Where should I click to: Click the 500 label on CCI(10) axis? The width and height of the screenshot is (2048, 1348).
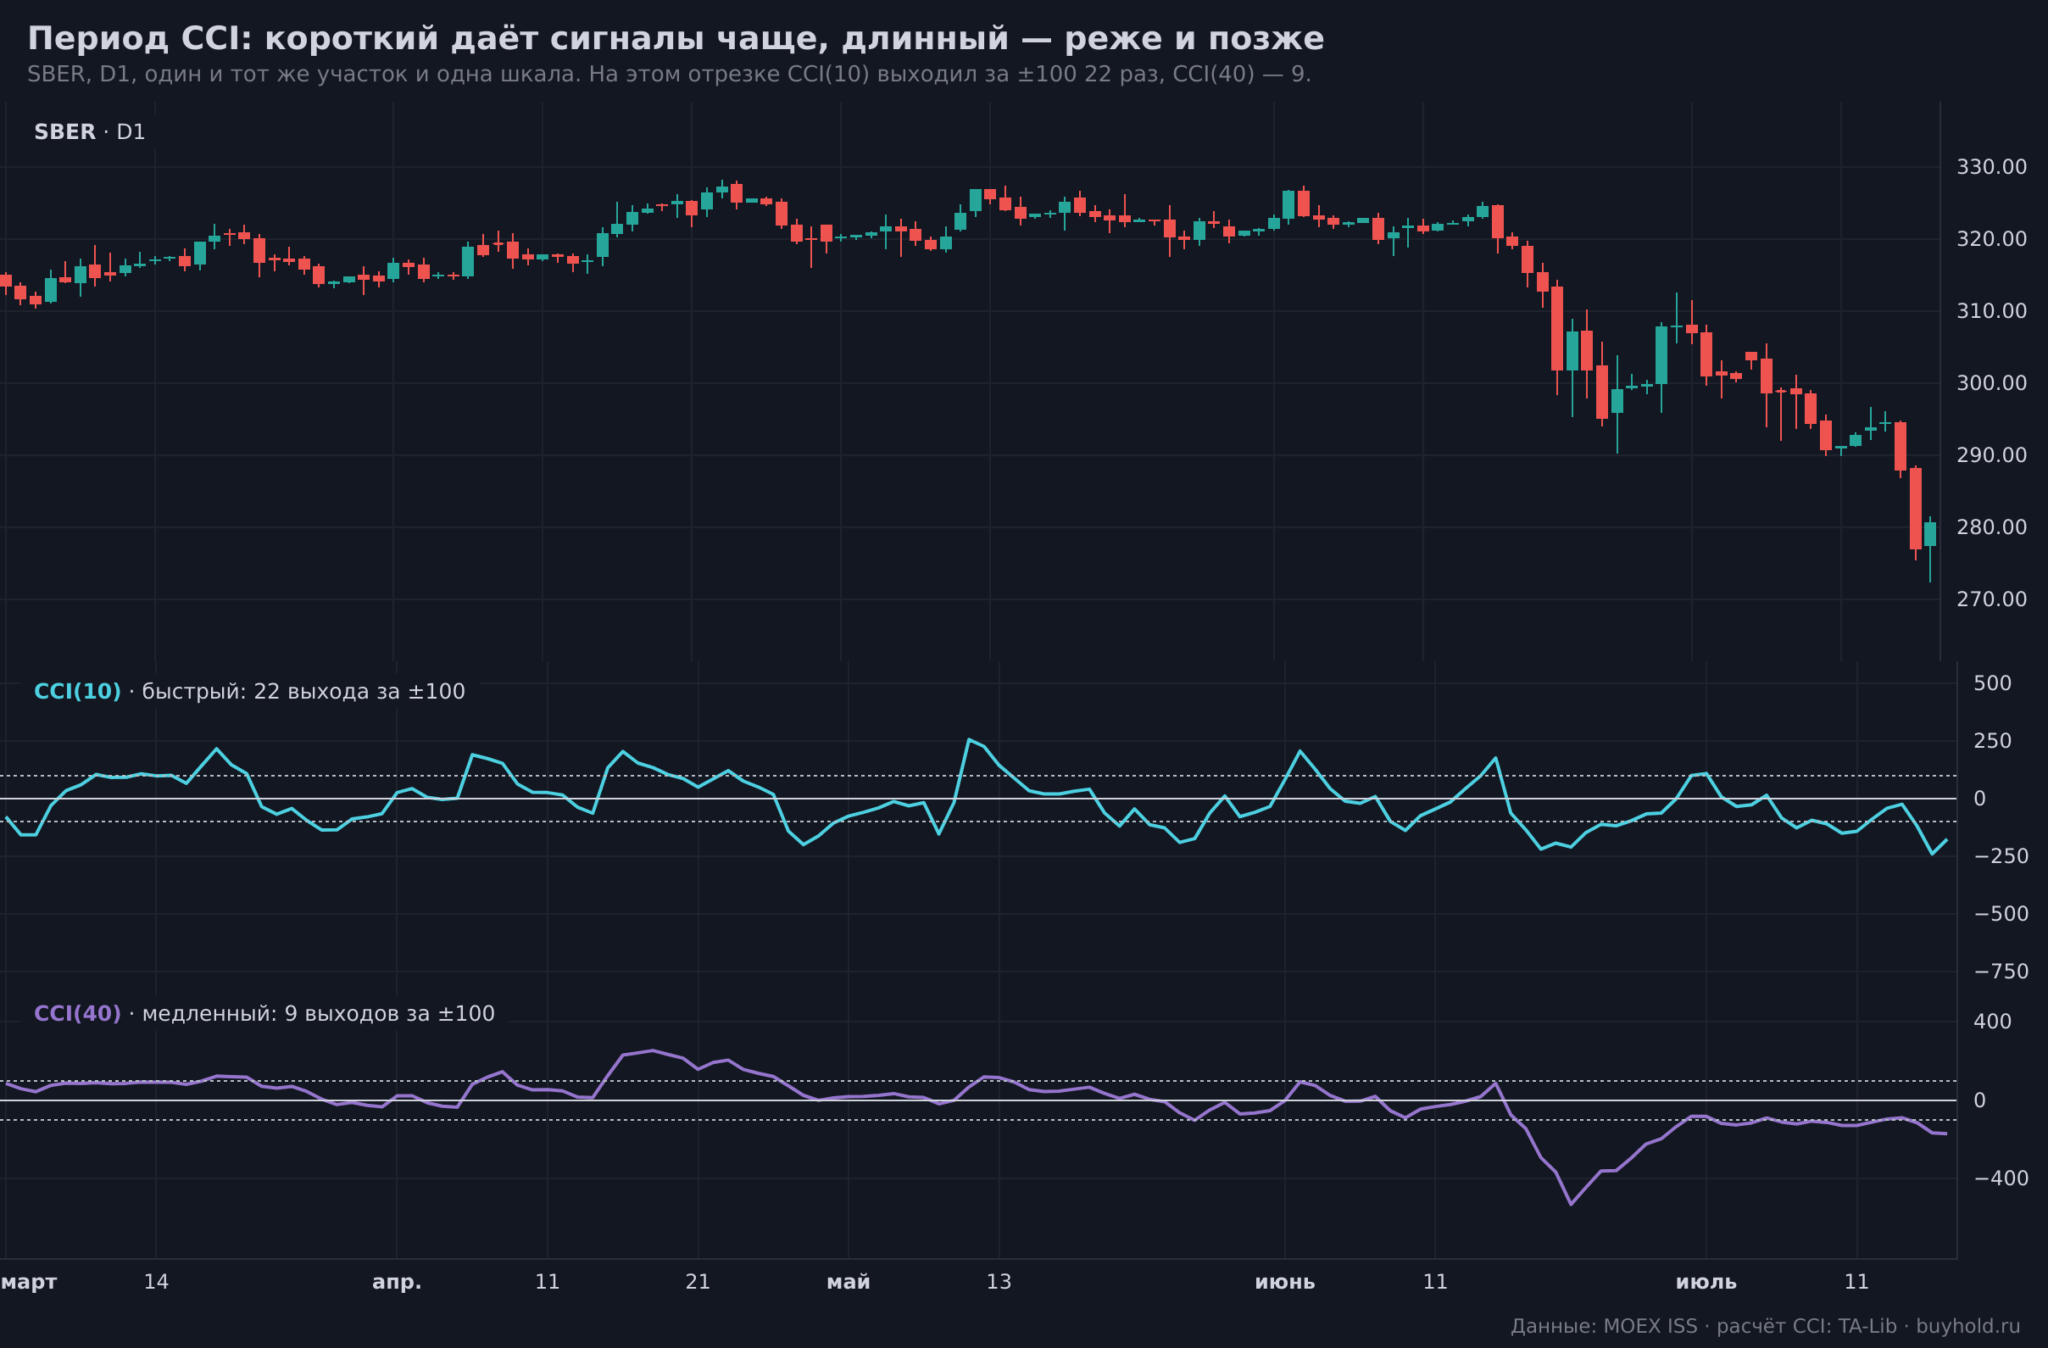(x=1992, y=683)
